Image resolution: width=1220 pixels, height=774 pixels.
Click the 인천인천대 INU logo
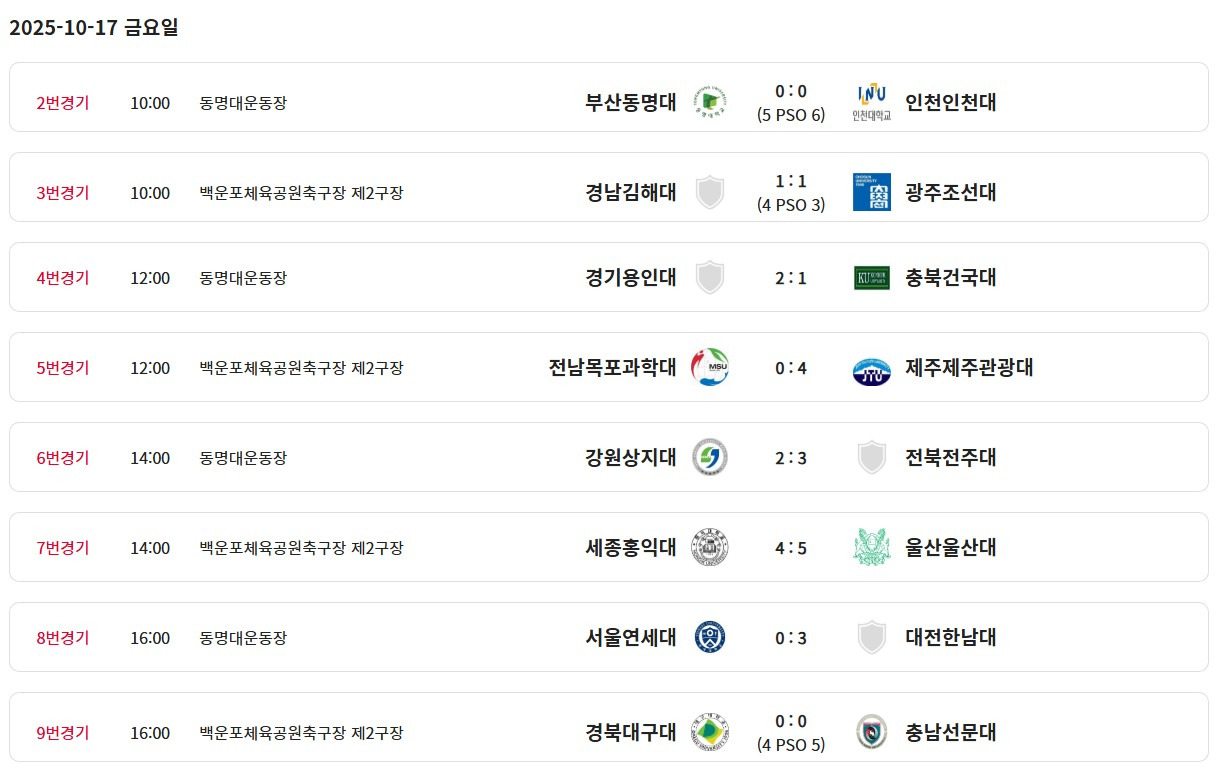(x=871, y=102)
